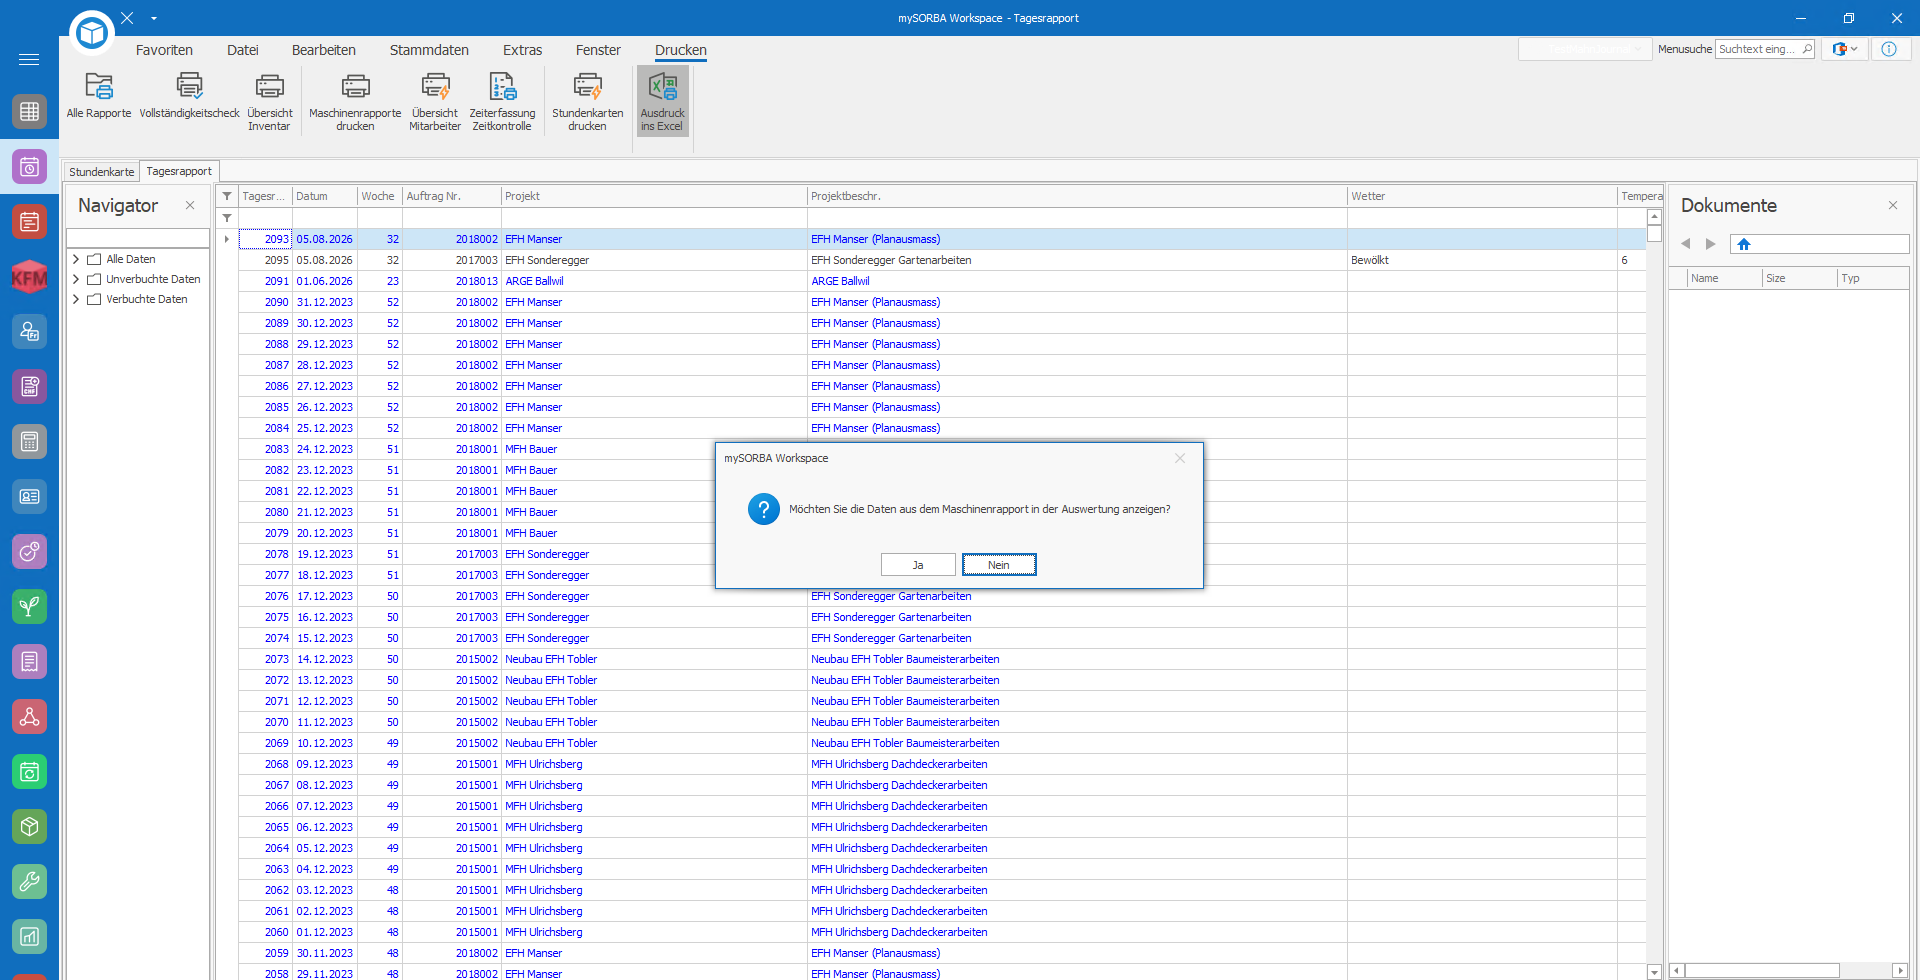Viewport: 1920px width, 980px height.
Task: Open the Bearbeiten menu
Action: click(324, 50)
